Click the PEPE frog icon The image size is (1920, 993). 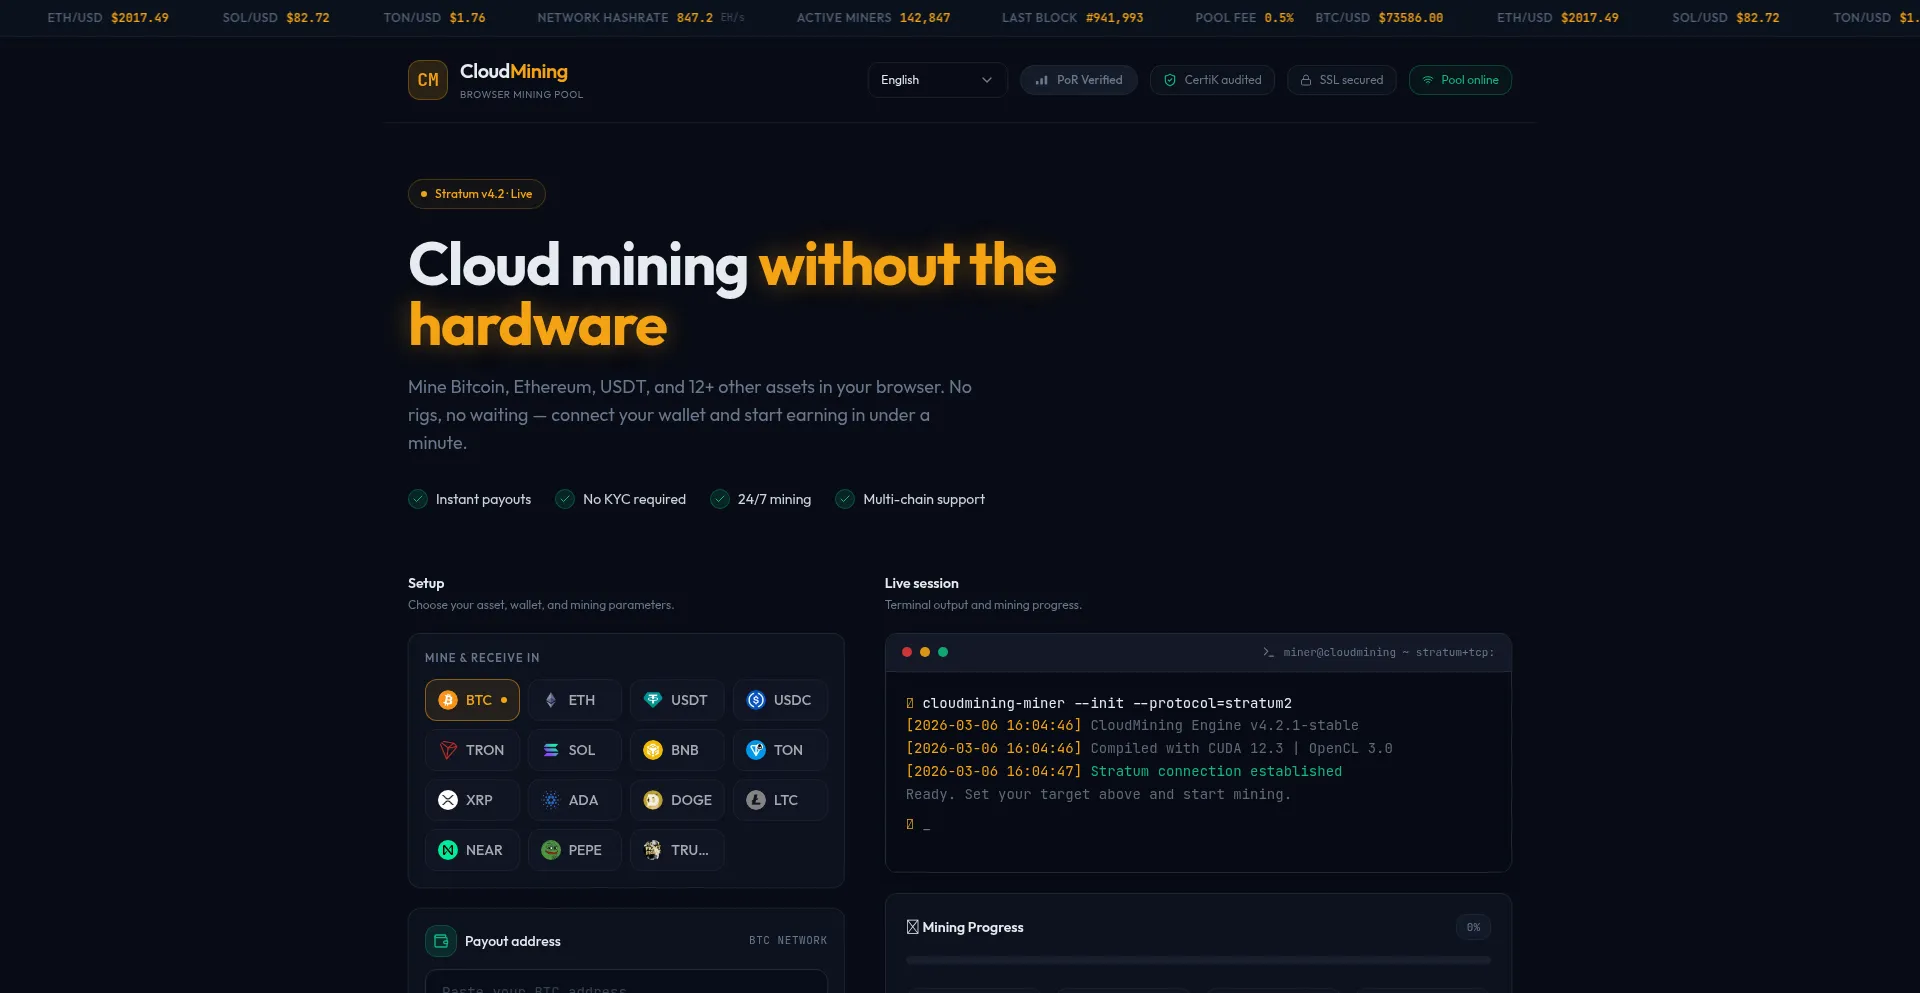click(551, 850)
